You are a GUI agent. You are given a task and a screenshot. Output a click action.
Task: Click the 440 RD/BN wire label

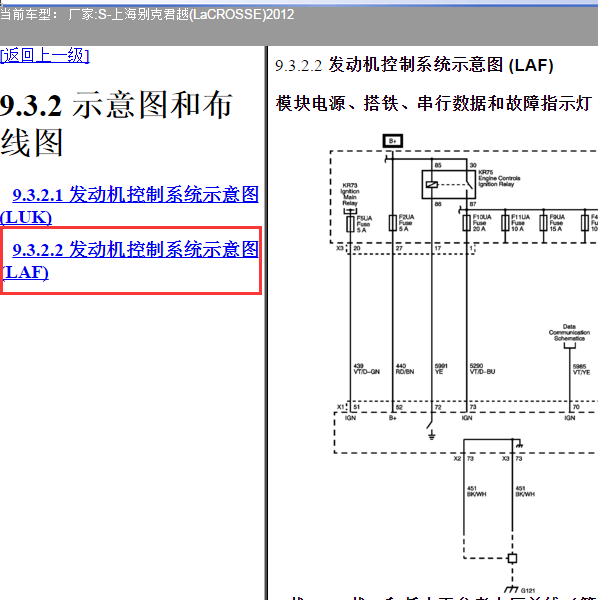(x=405, y=369)
